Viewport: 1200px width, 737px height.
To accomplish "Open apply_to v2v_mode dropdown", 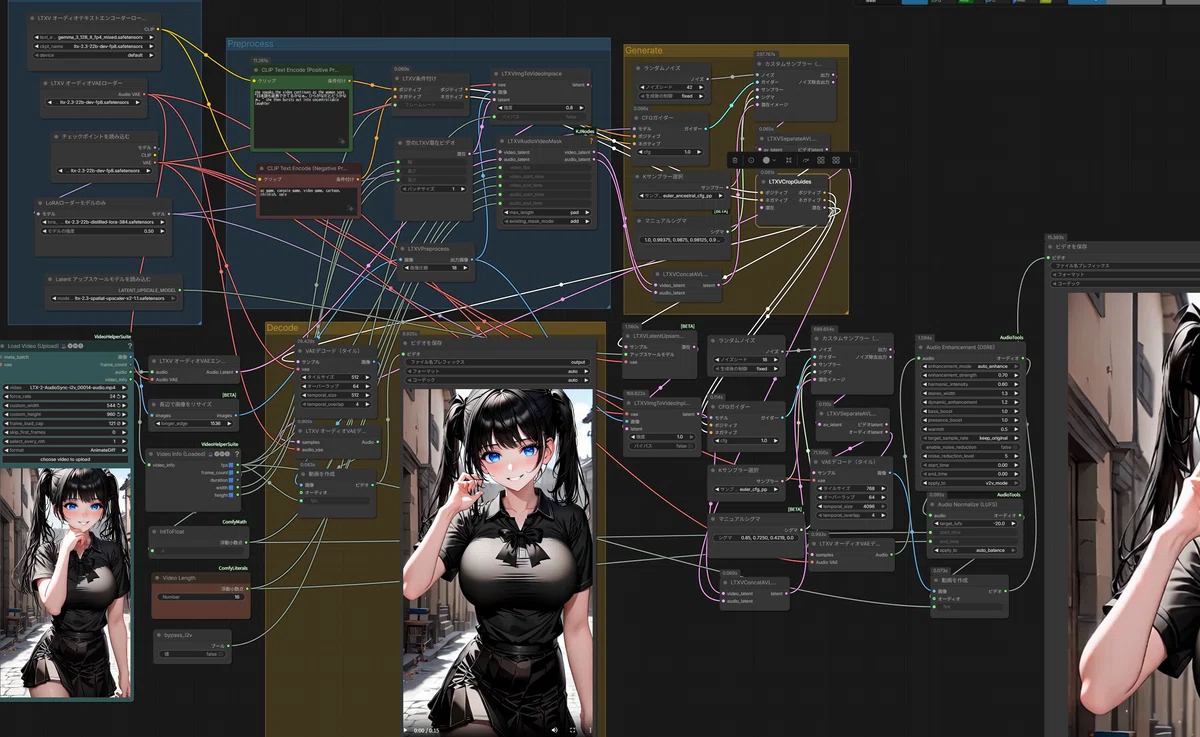I will coord(970,483).
